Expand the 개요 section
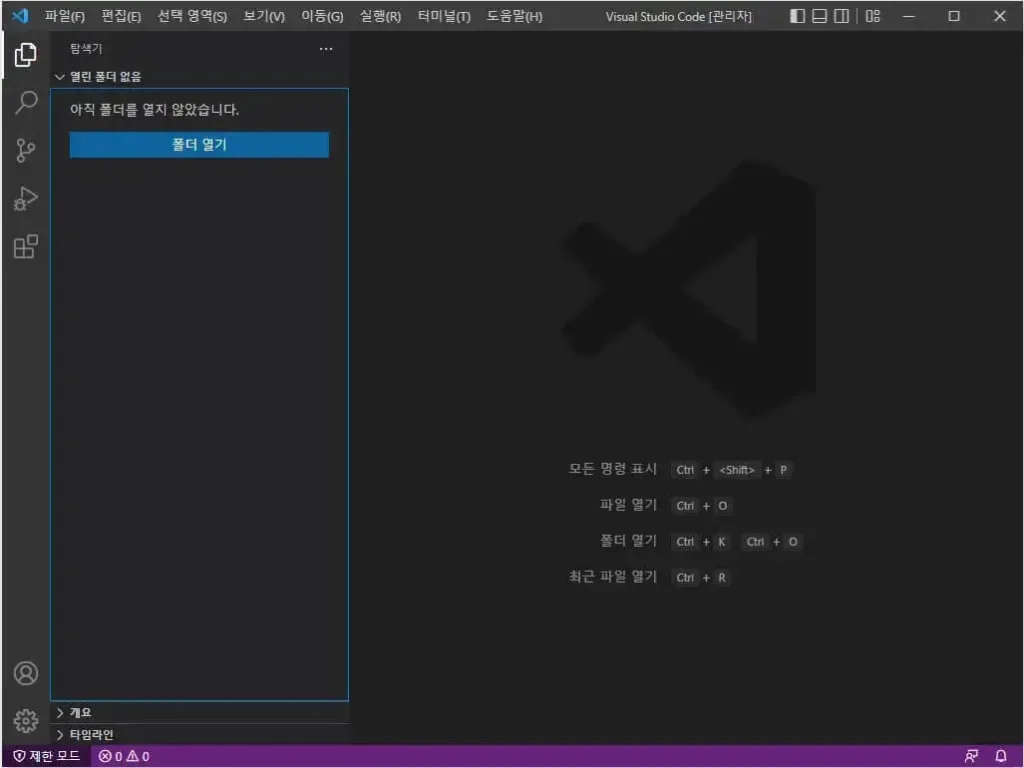 tap(199, 712)
